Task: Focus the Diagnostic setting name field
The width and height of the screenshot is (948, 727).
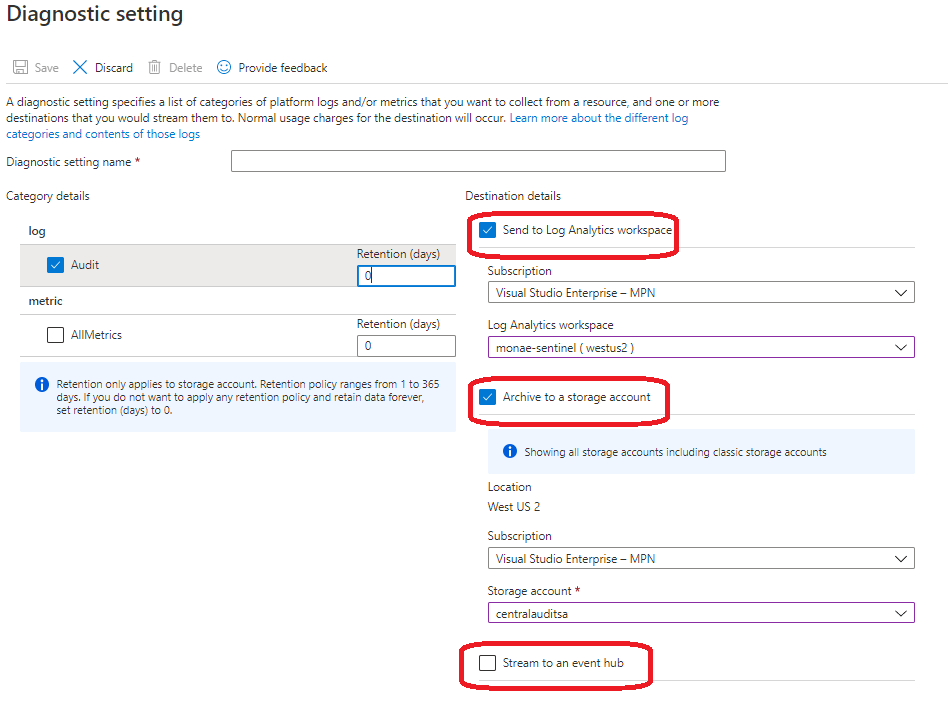Action: 478,162
